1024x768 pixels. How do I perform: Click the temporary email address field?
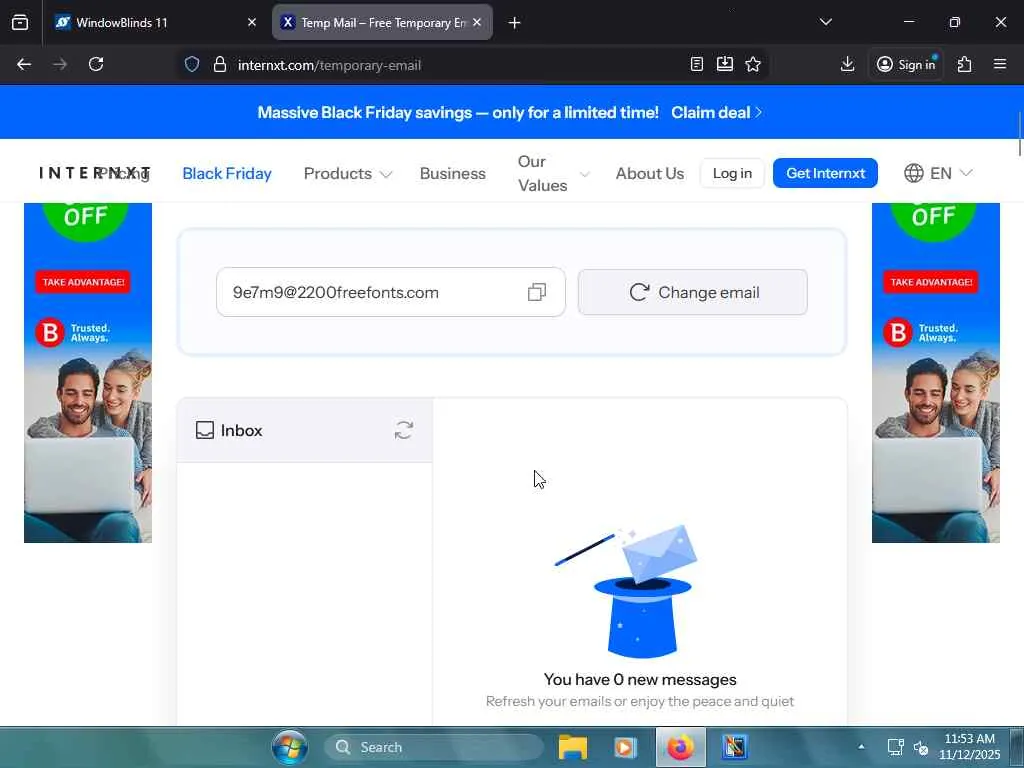391,292
